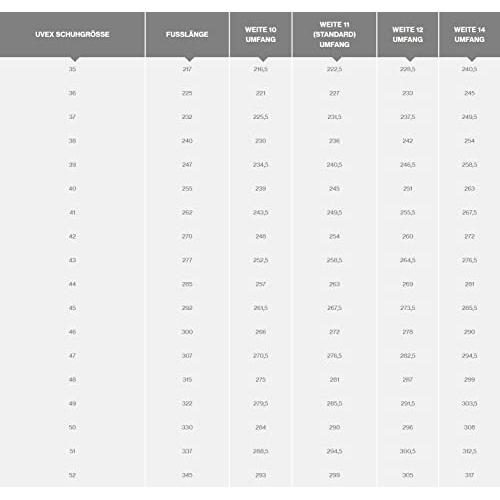Click the arrow pointer below WEITE 11 header
Image resolution: width=500 pixels, height=500 pixels.
(337, 59)
